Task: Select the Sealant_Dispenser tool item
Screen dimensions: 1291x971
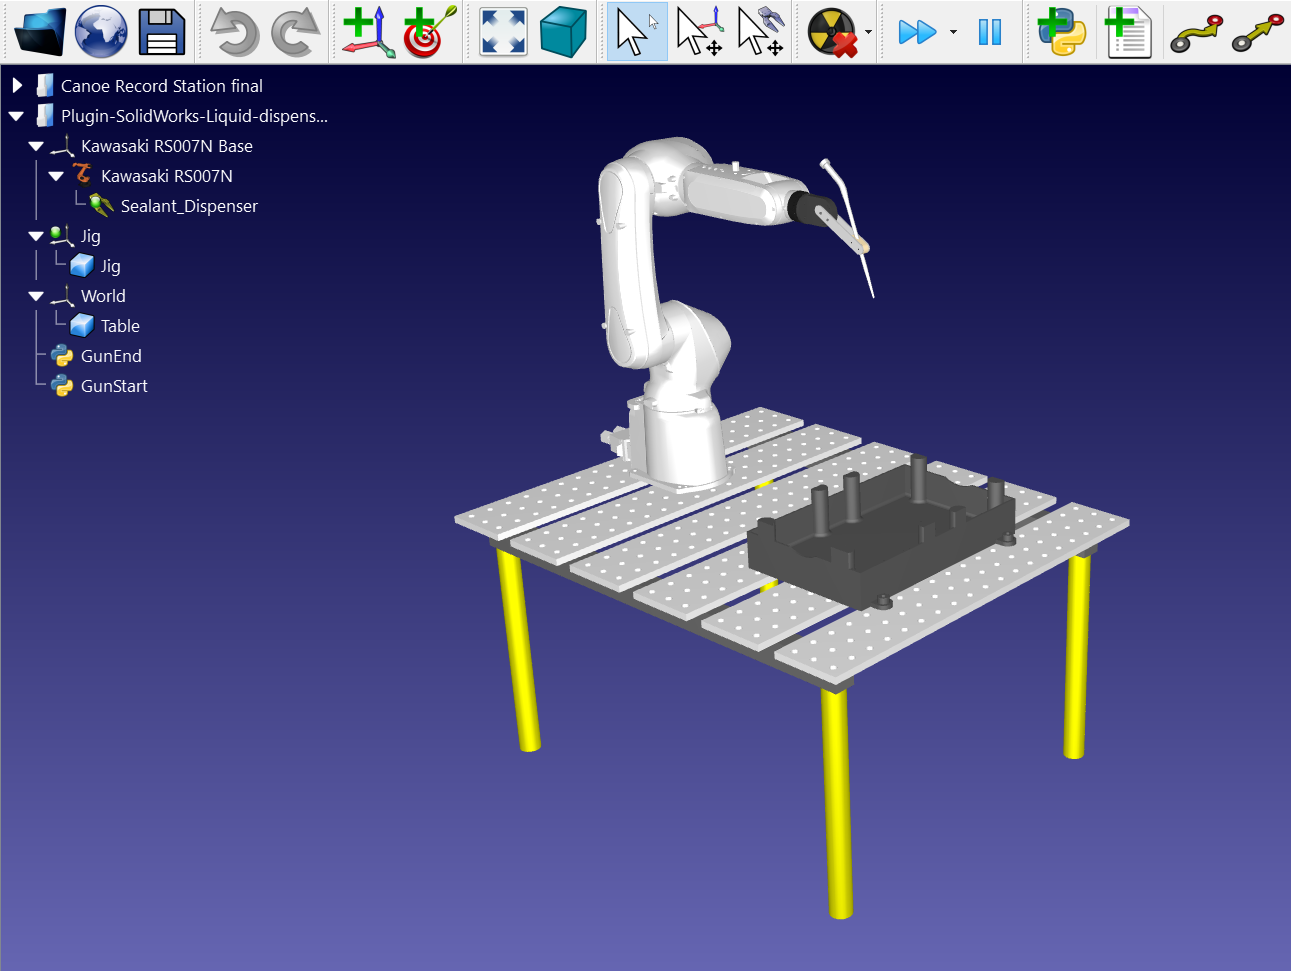Action: 189,206
